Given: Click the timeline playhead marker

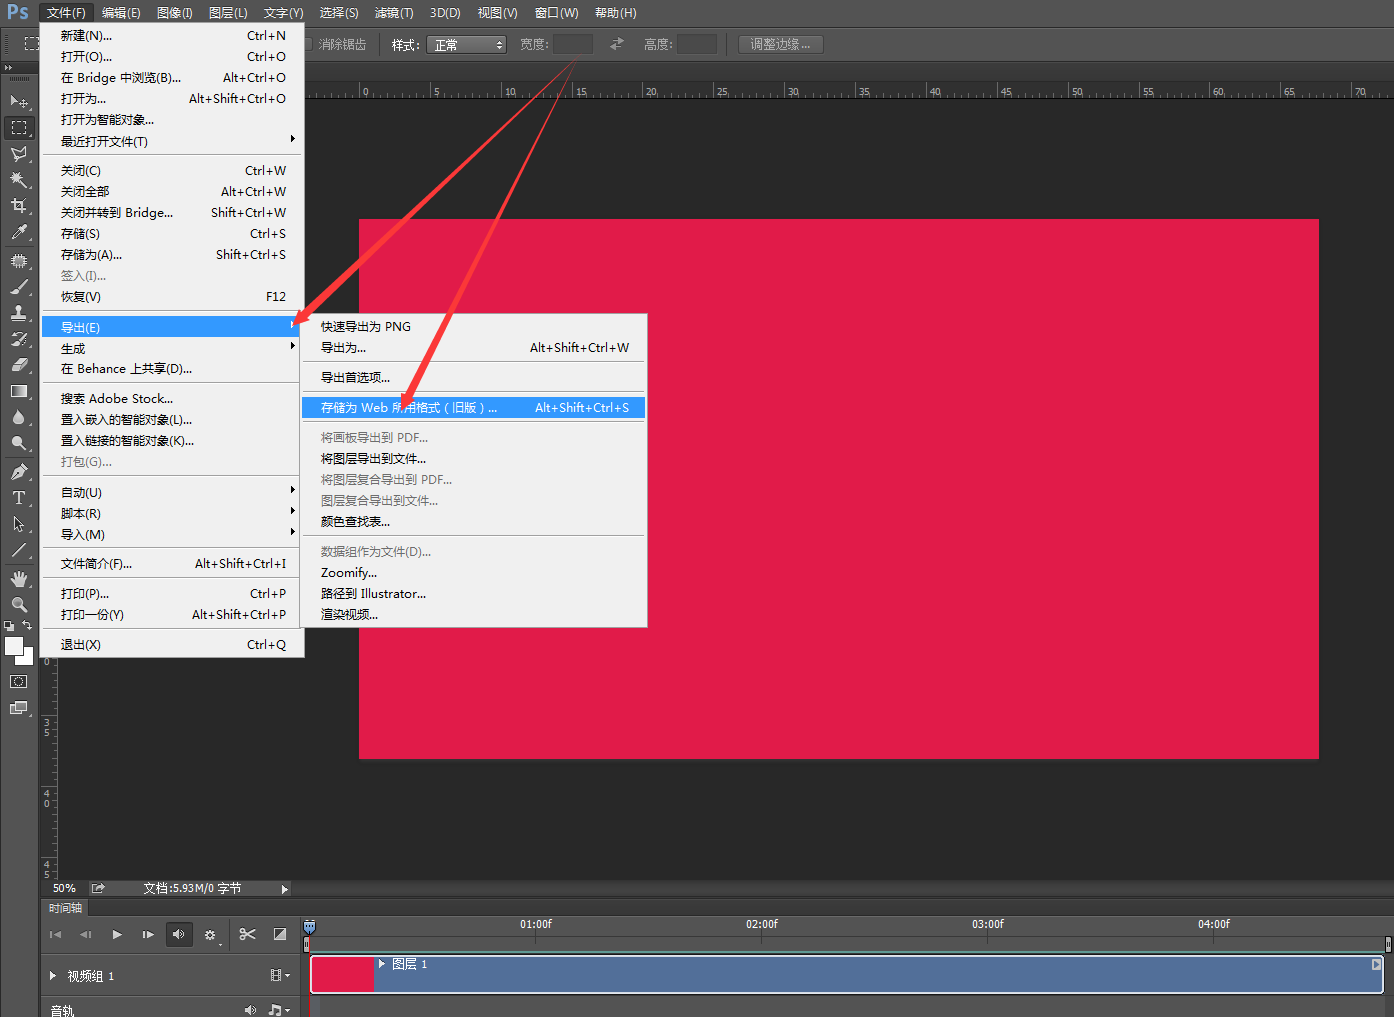Looking at the screenshot, I should tap(310, 927).
